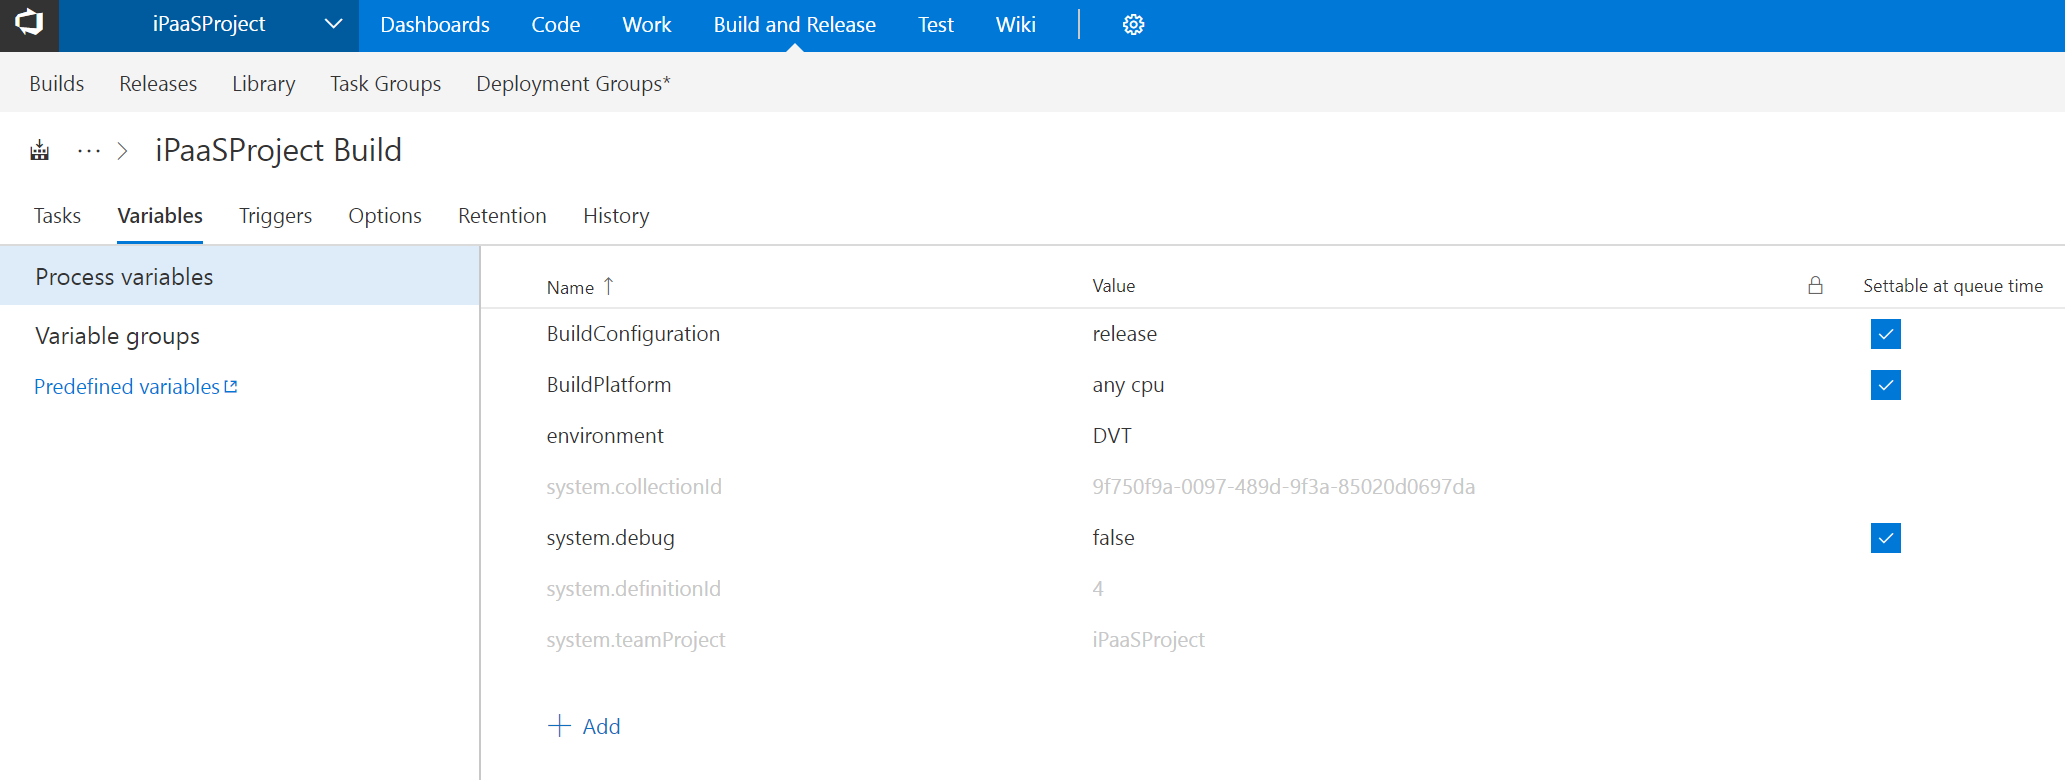Click the variable name 'environment'
2065x780 pixels.
tap(605, 436)
